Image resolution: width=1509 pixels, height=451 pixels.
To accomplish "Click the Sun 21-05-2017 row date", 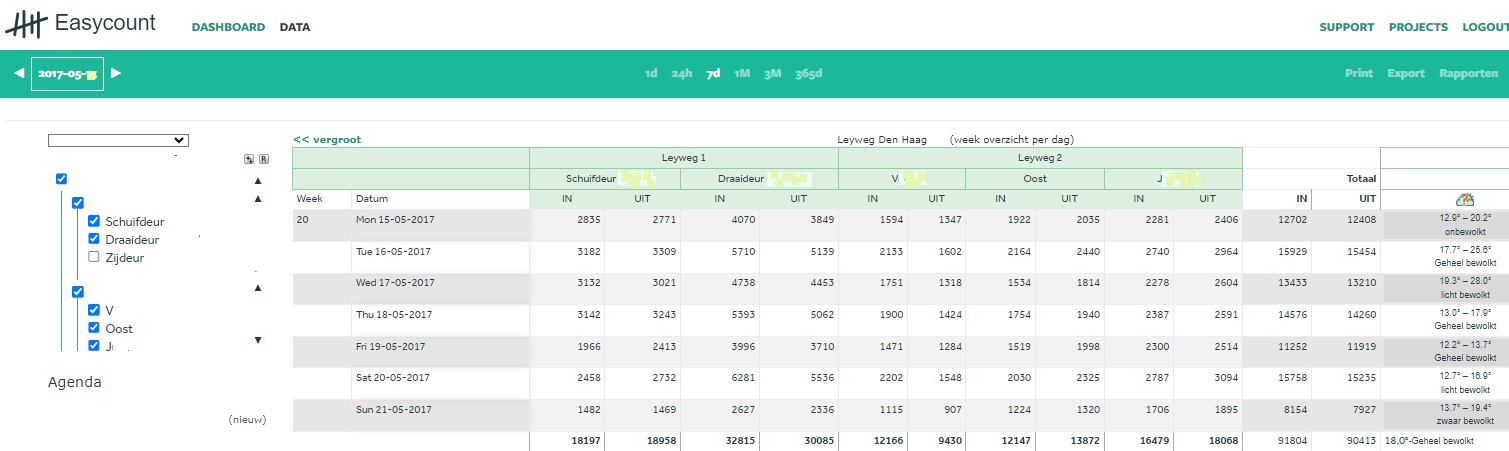I will pyautogui.click(x=393, y=410).
